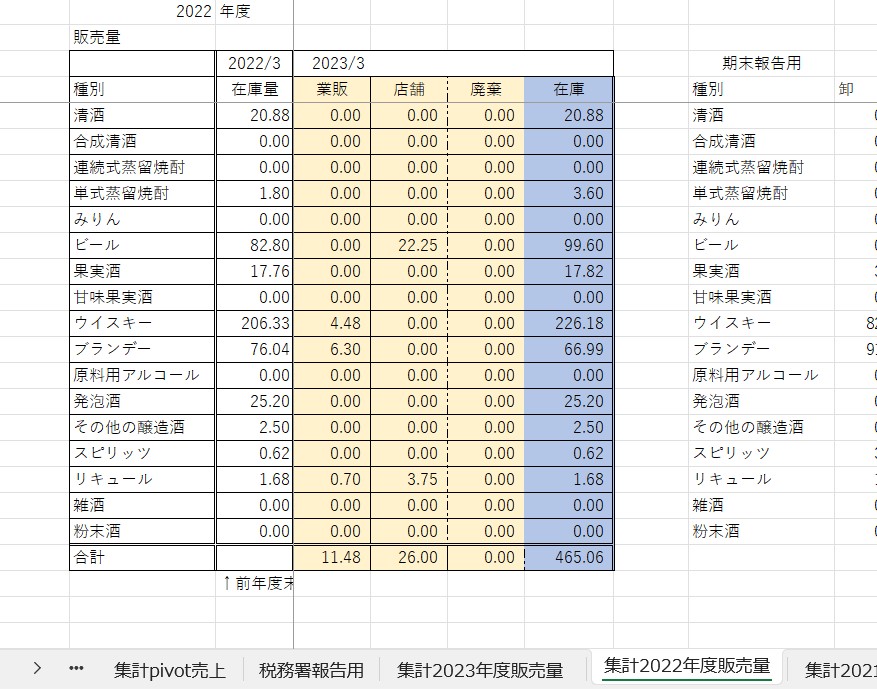
Task: Open the partially visible 集計2021 sheet tab
Action: (840, 669)
